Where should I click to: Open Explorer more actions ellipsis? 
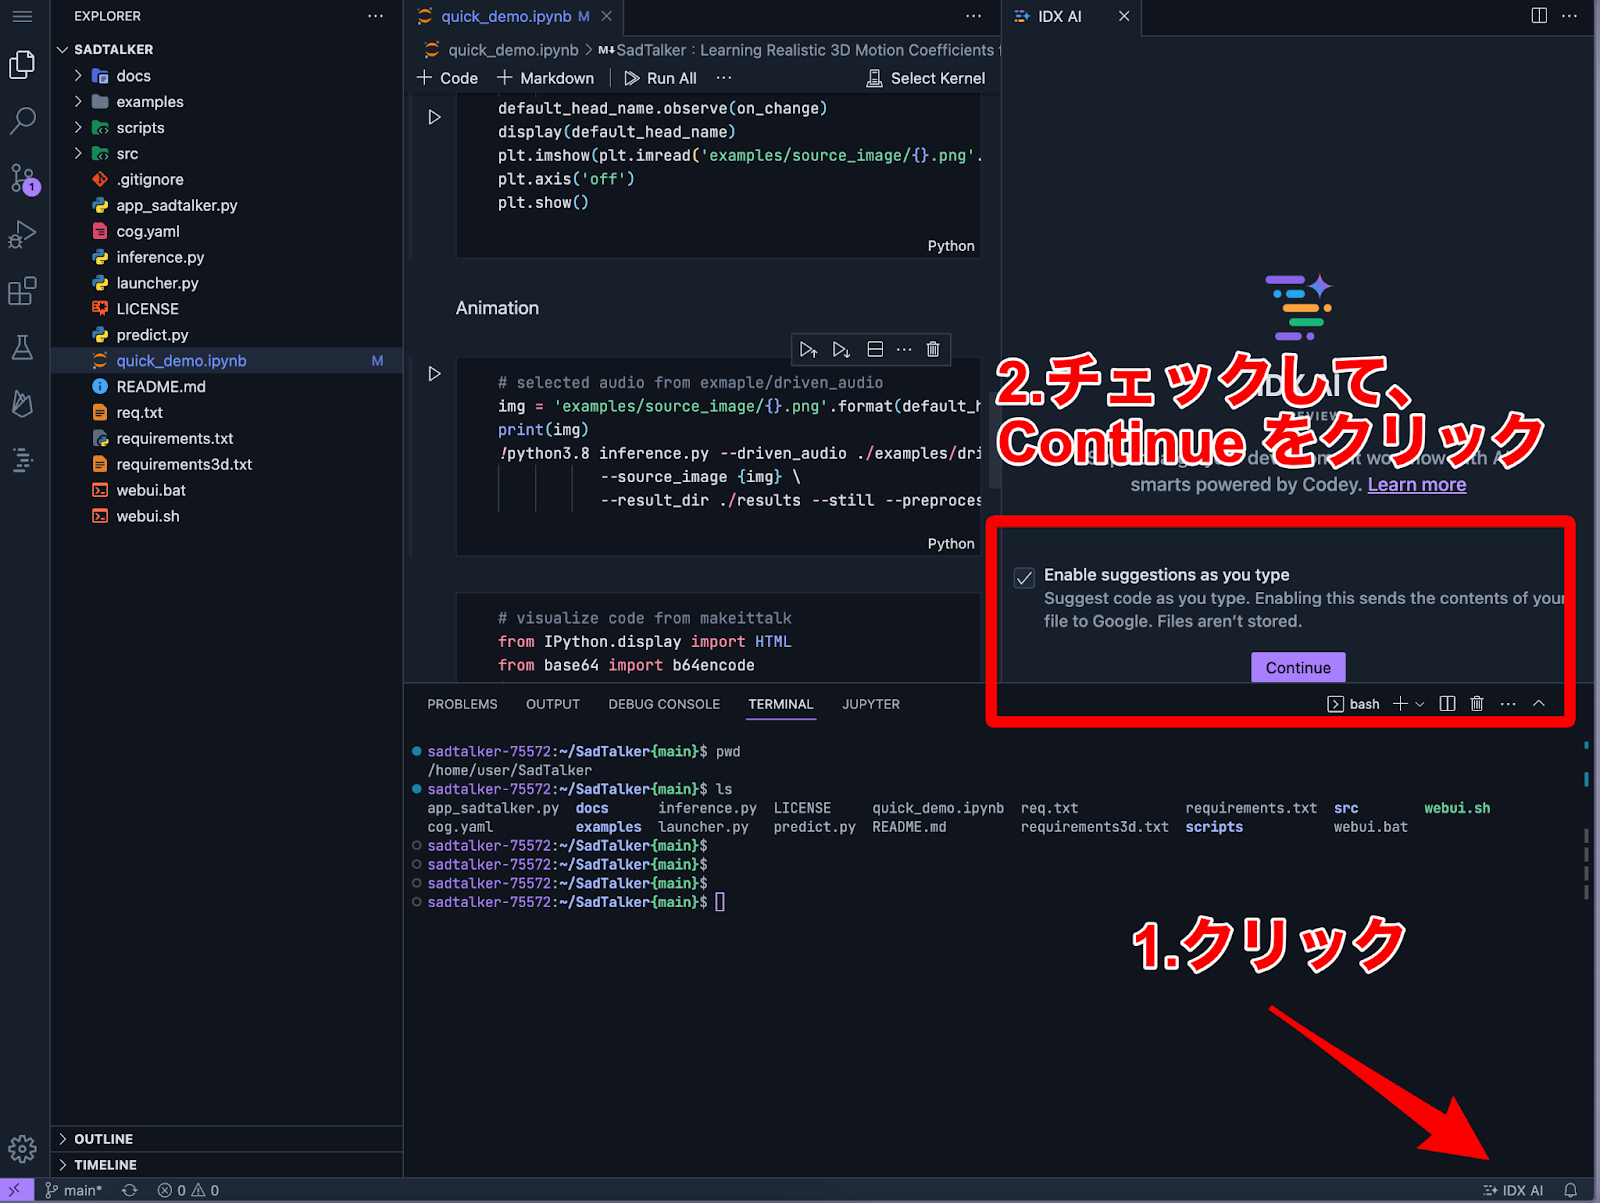[375, 16]
